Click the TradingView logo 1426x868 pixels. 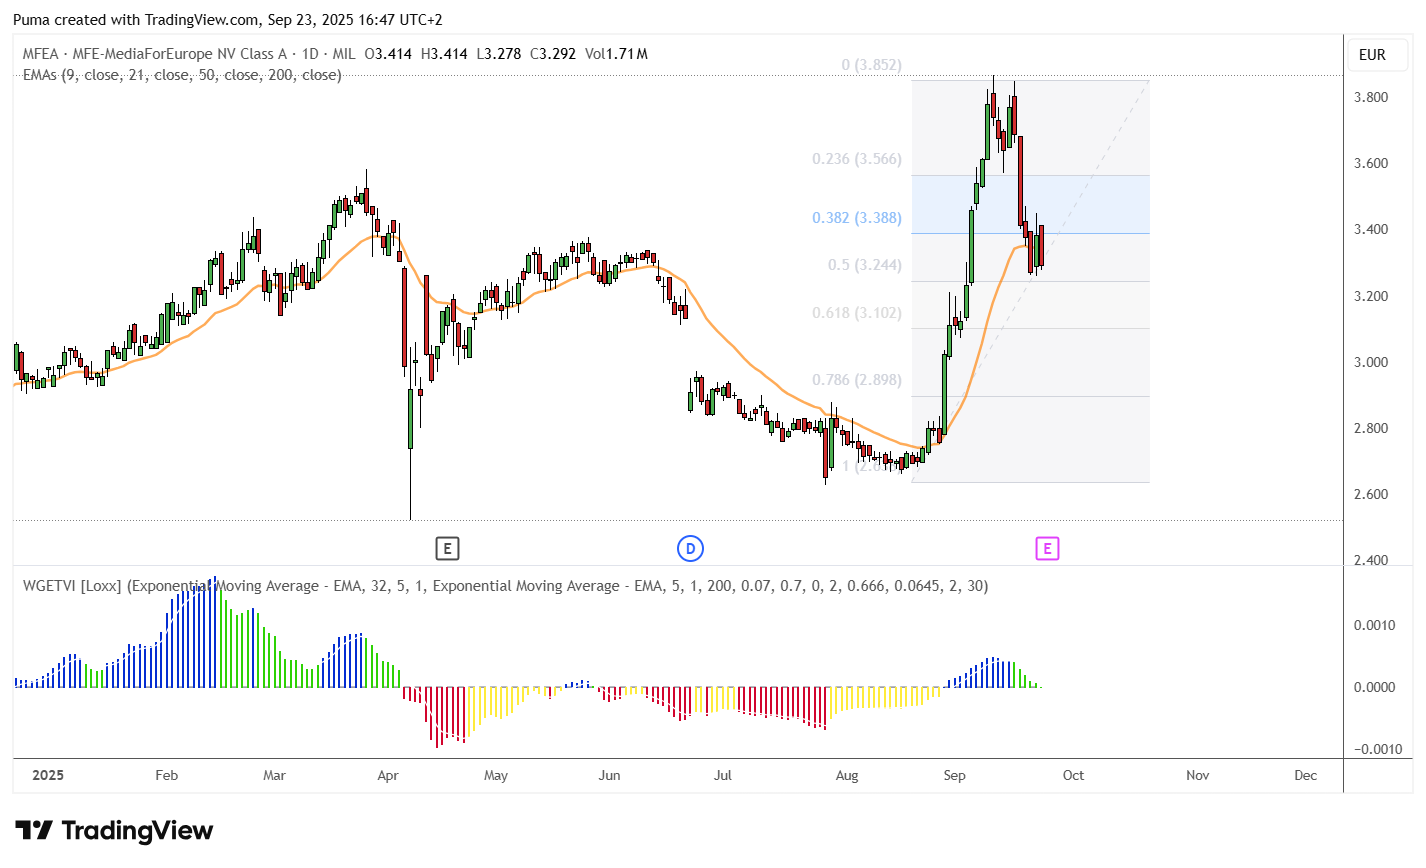tap(114, 831)
